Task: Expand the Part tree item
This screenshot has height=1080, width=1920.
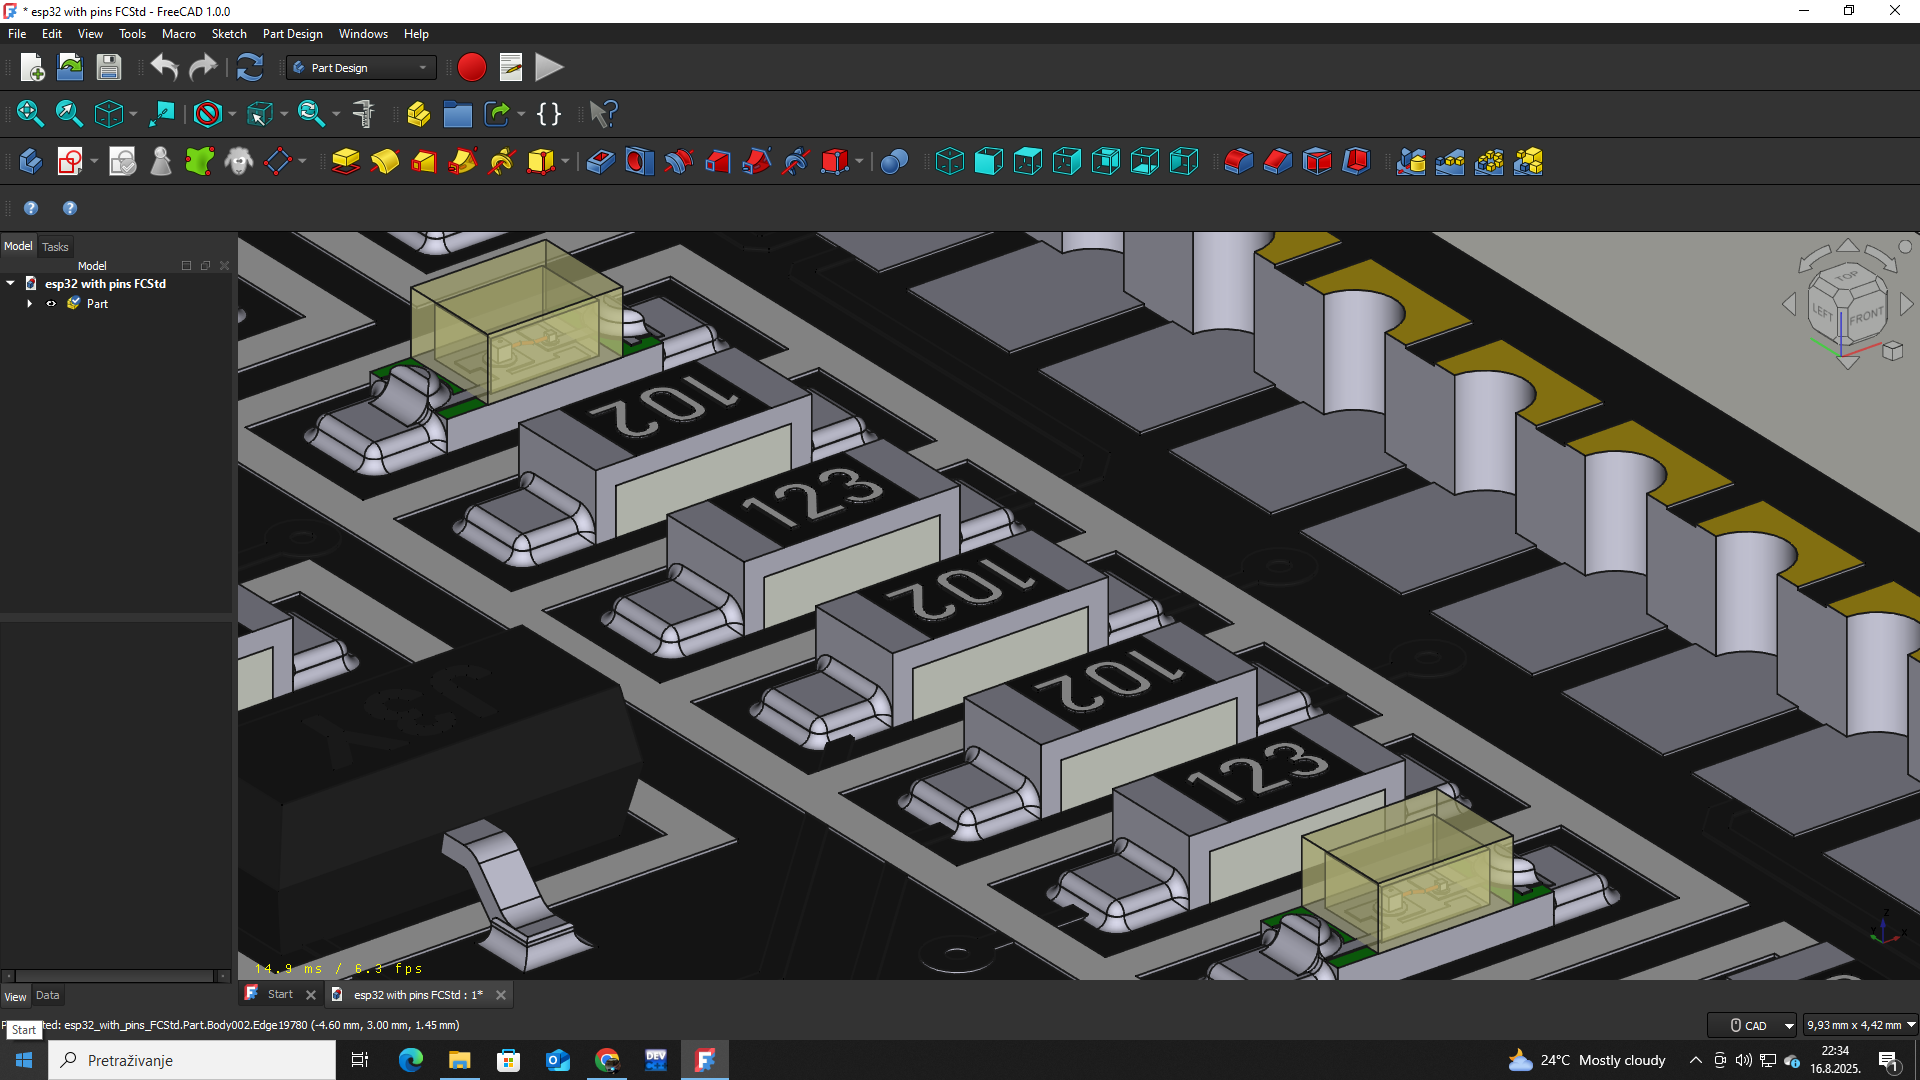Action: (30, 304)
